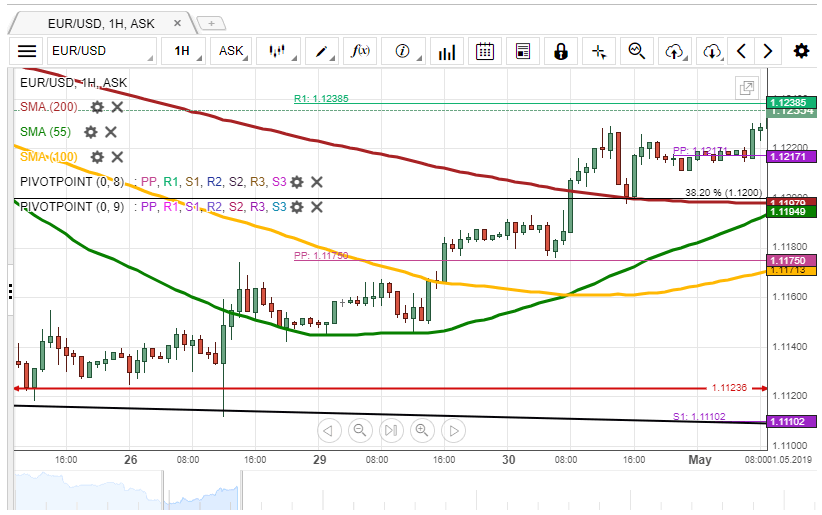Click the magnifier zoom chart tool
822x515 pixels.
tap(637, 51)
